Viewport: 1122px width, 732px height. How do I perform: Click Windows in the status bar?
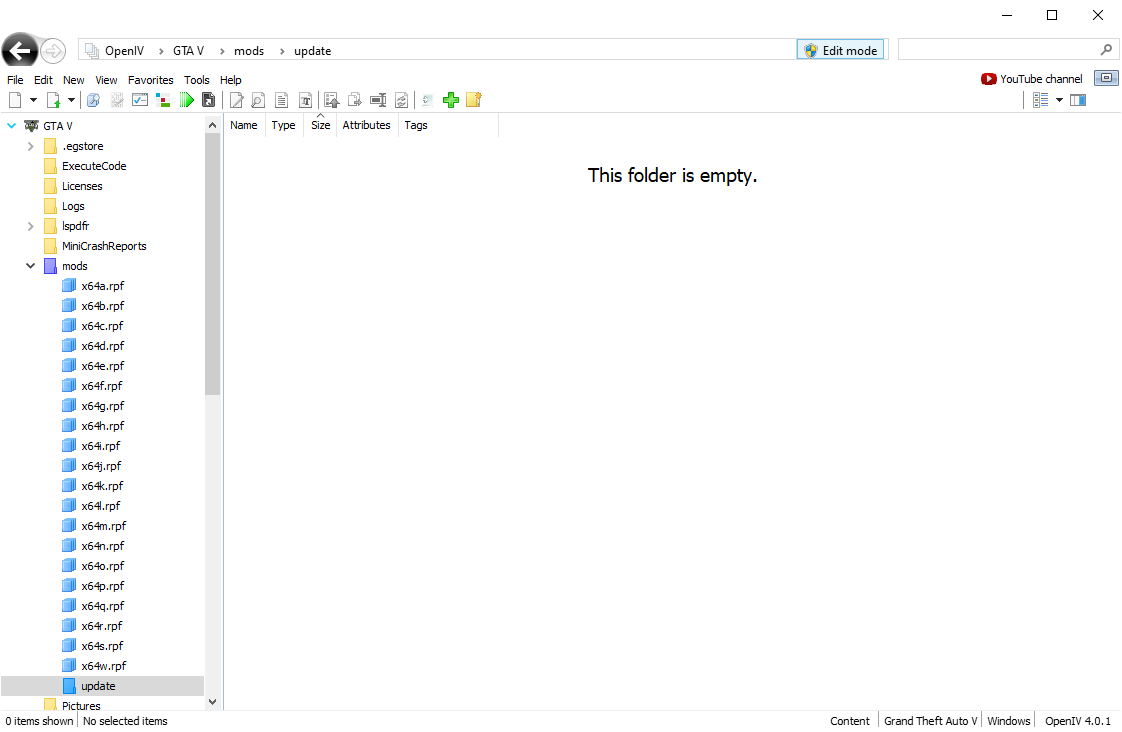click(x=1009, y=721)
